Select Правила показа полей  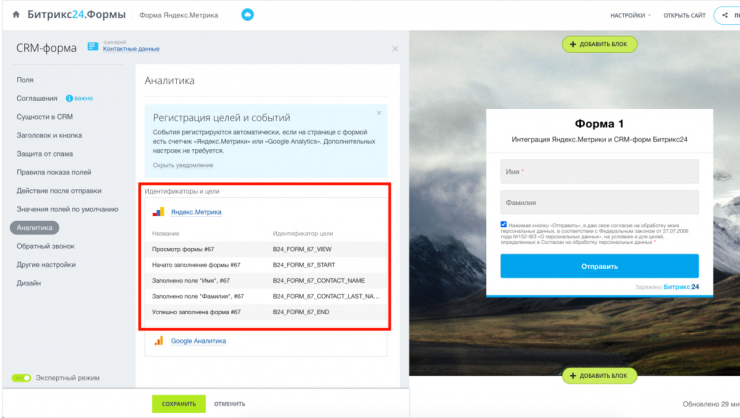pos(54,172)
